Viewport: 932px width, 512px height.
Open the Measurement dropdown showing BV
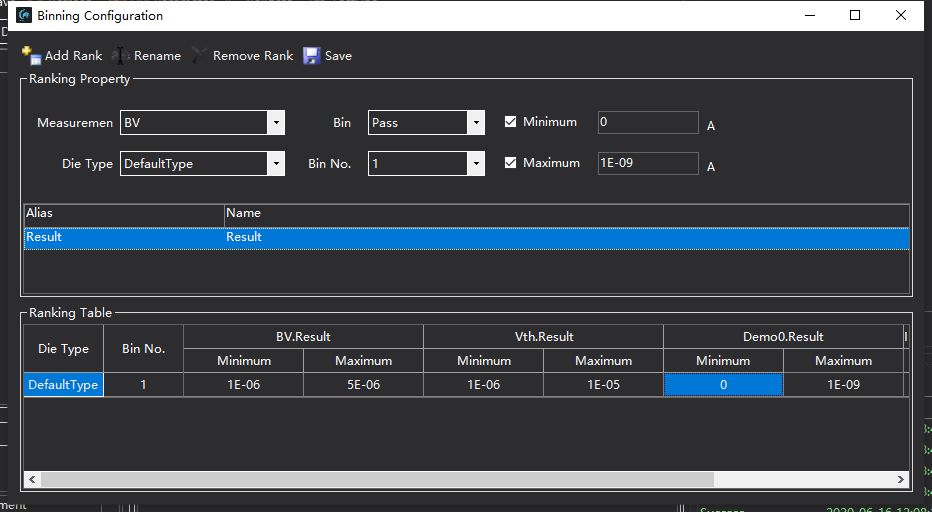[275, 123]
